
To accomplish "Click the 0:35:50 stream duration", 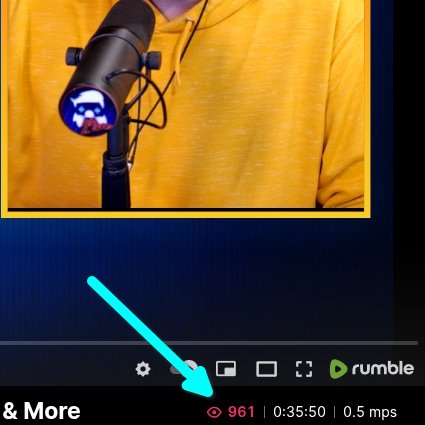I will (299, 412).
